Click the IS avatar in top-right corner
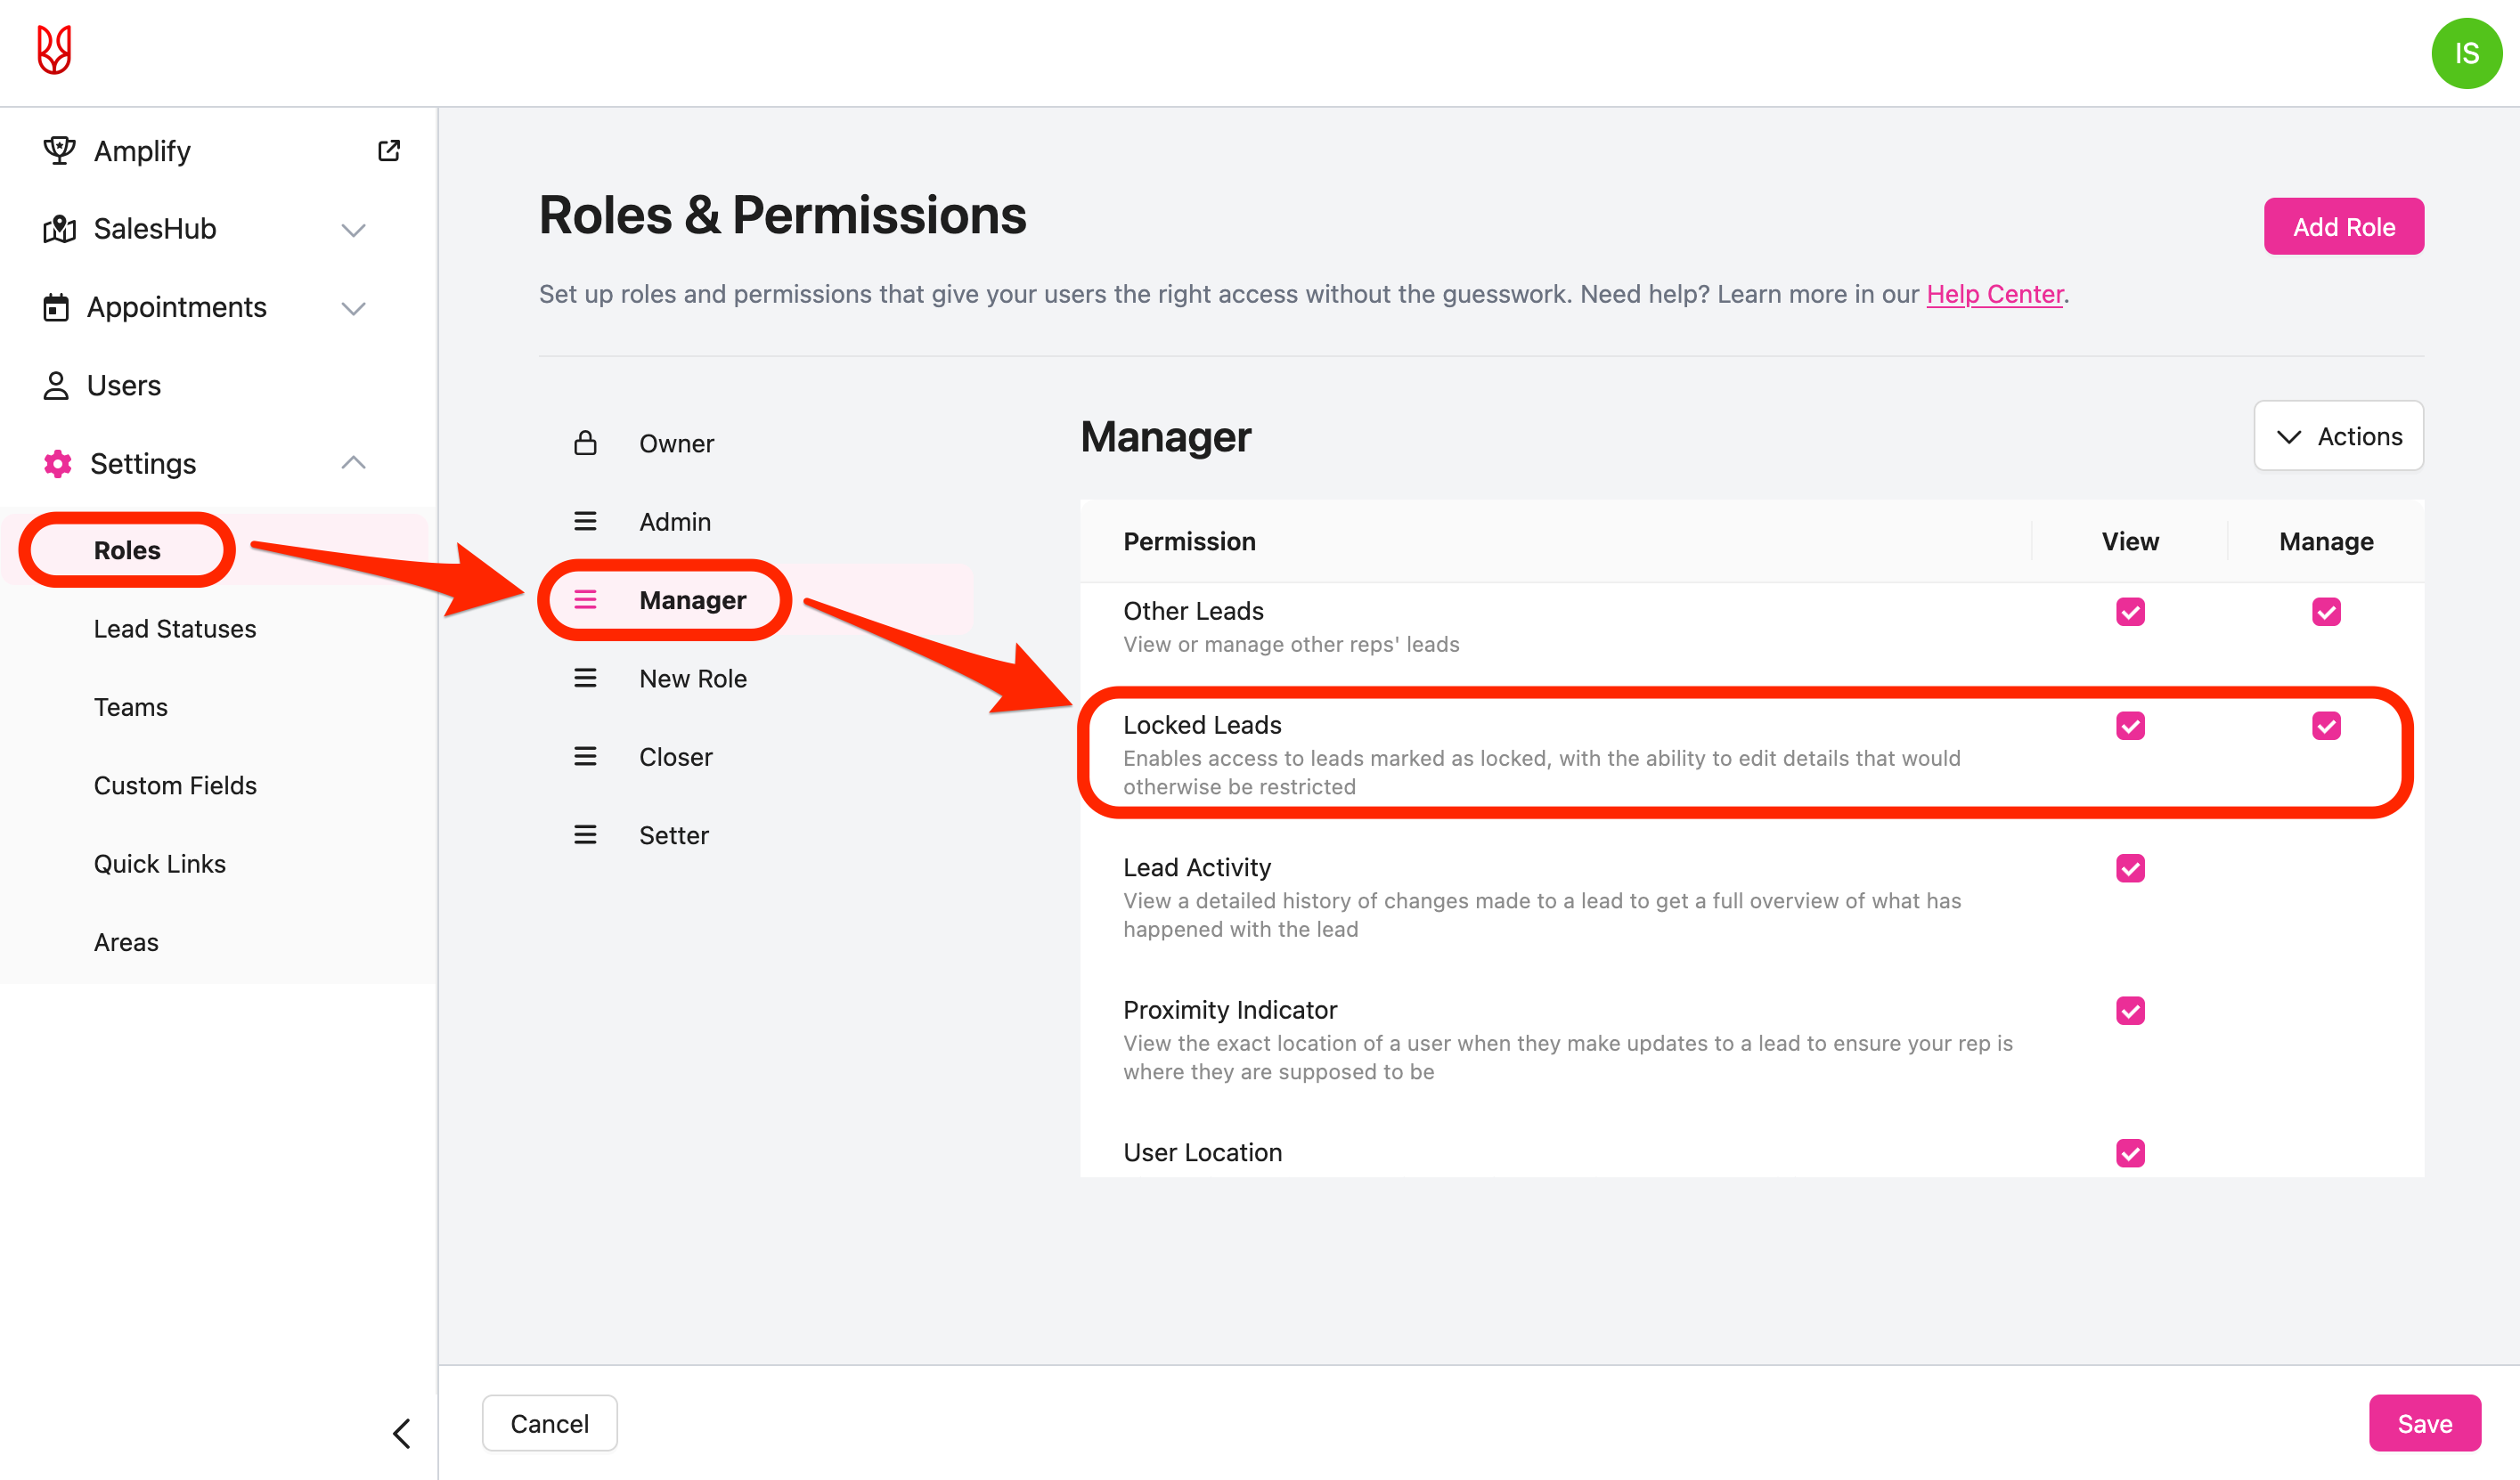This screenshot has height=1480, width=2520. click(x=2466, y=53)
